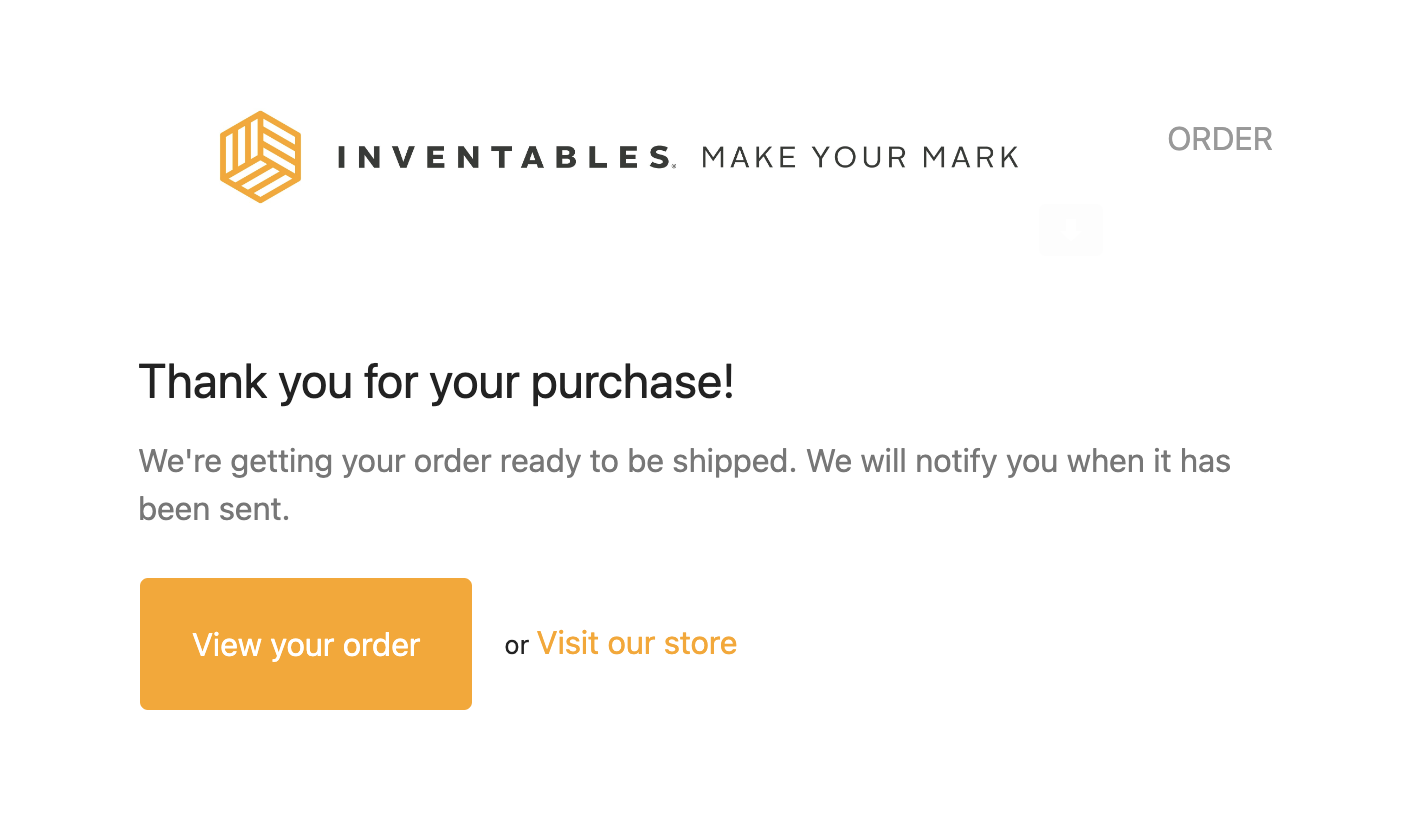Click the MAKE YOUR MARK tagline
Screen dimensions: 1418x822
point(860,157)
